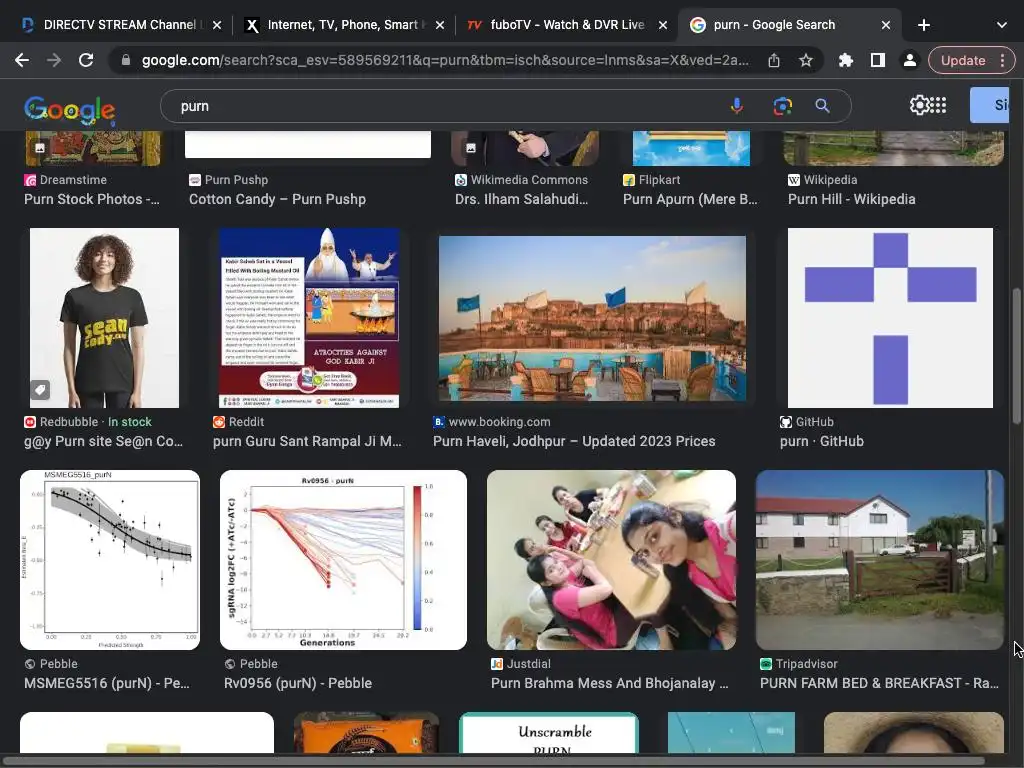Open the profile avatar icon

(909, 60)
